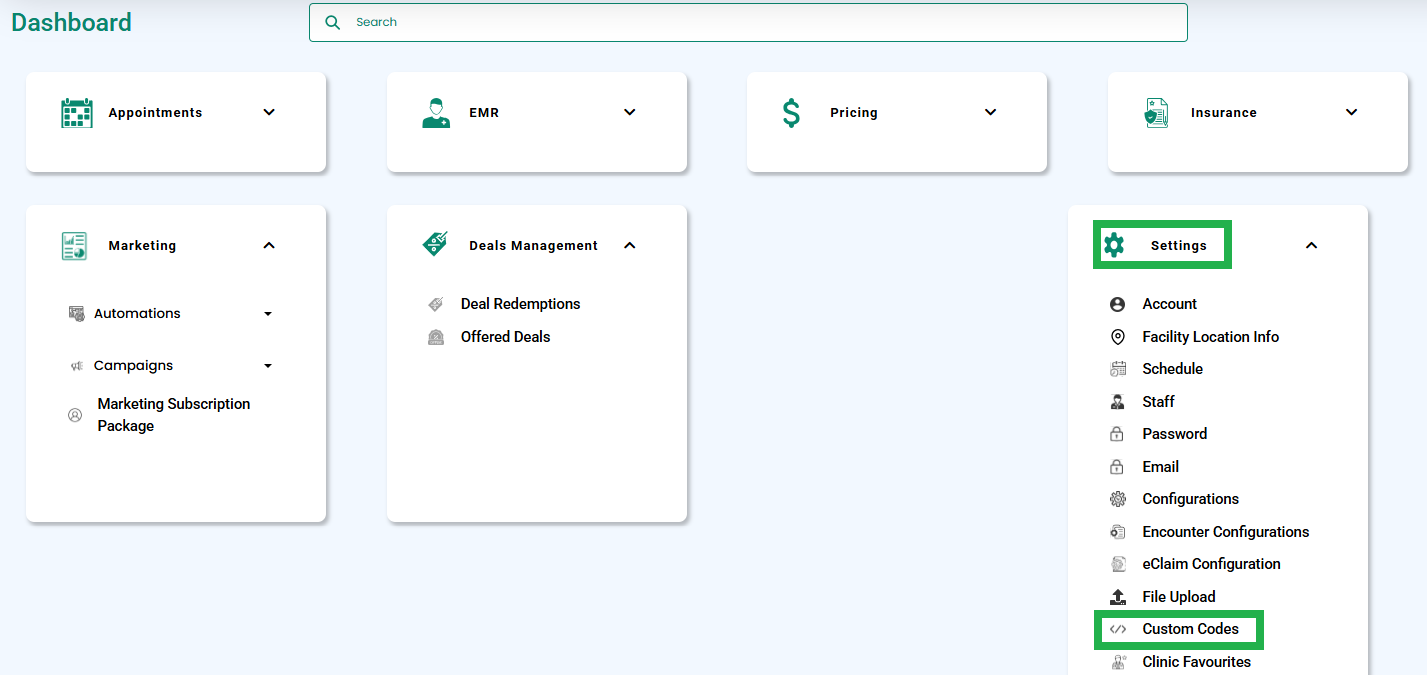Collapse the Deals Management chevron
This screenshot has height=675, width=1427.
(x=630, y=245)
